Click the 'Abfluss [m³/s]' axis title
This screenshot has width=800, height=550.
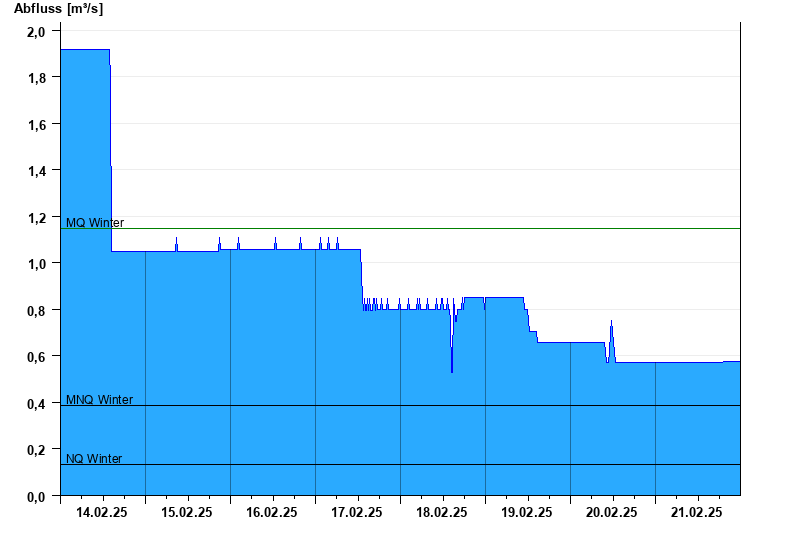(58, 9)
